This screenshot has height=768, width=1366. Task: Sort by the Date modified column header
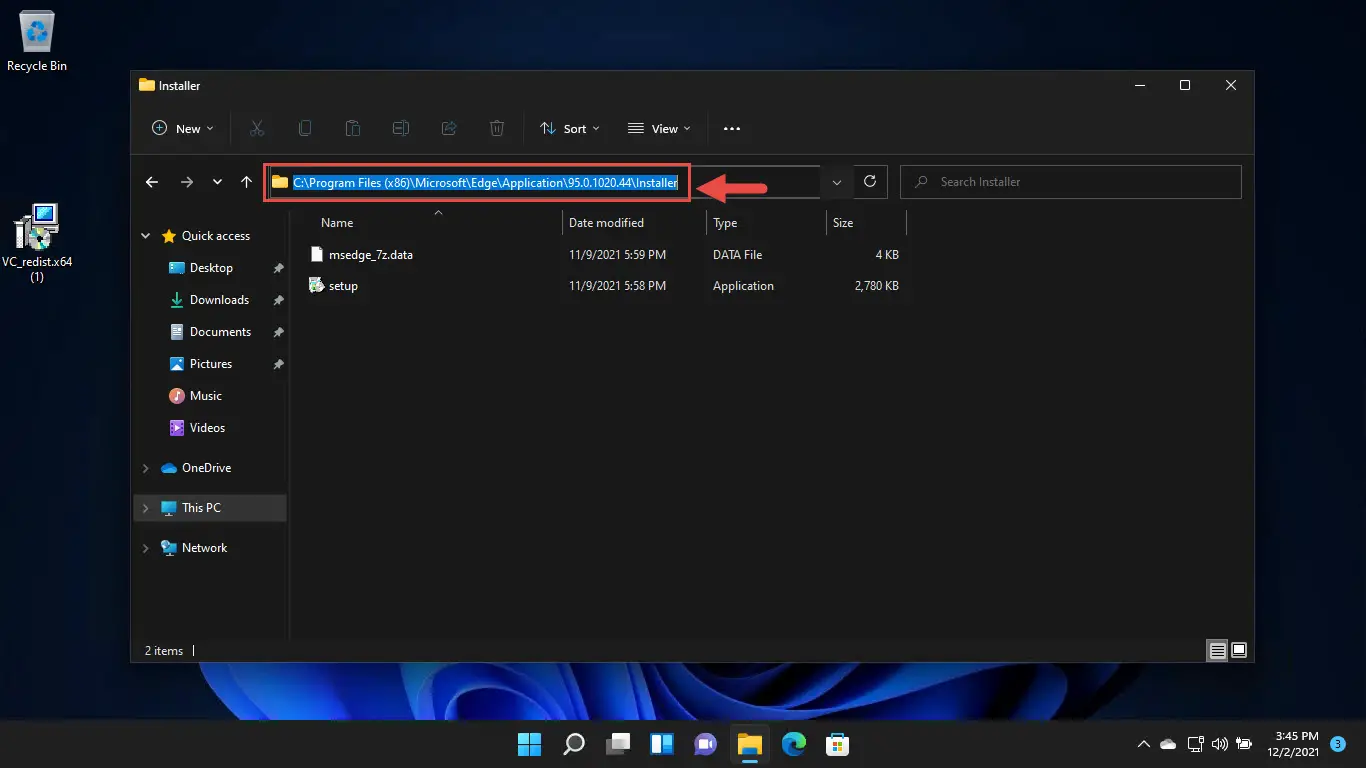(x=606, y=223)
